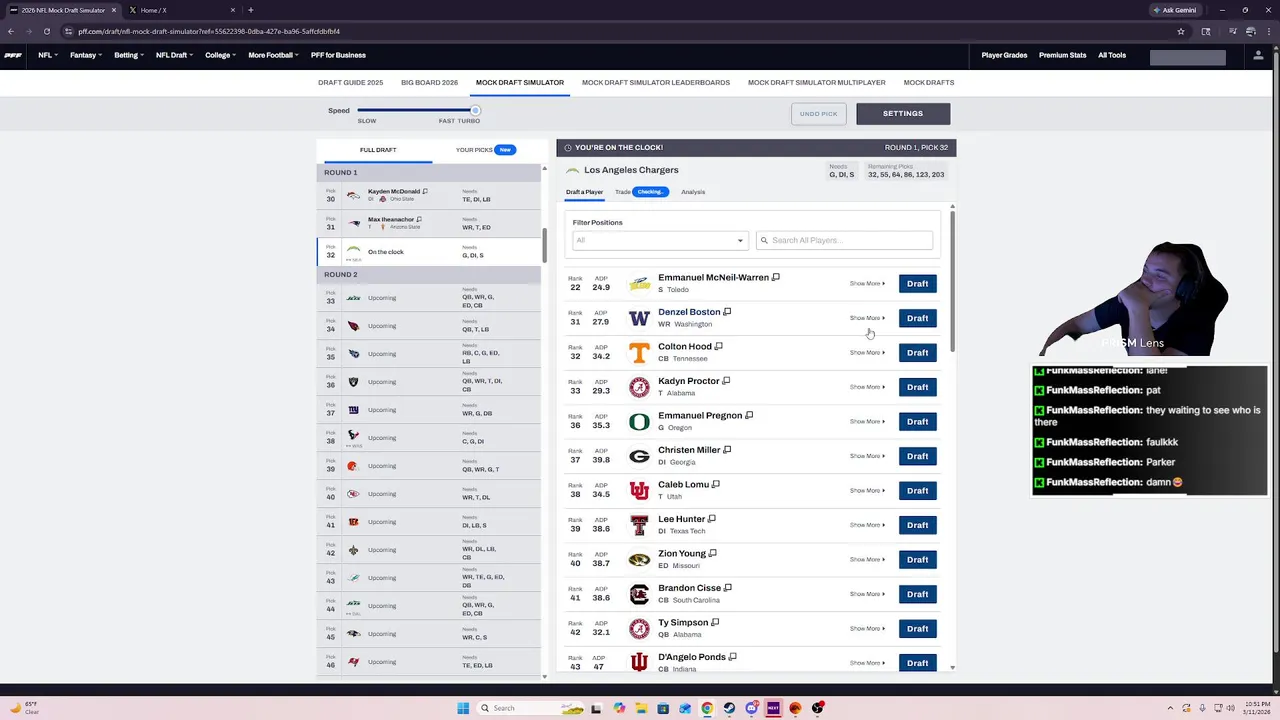Click the Oregon logo next to Emmanuel Pregnon
The width and height of the screenshot is (1280, 720).
(x=639, y=421)
